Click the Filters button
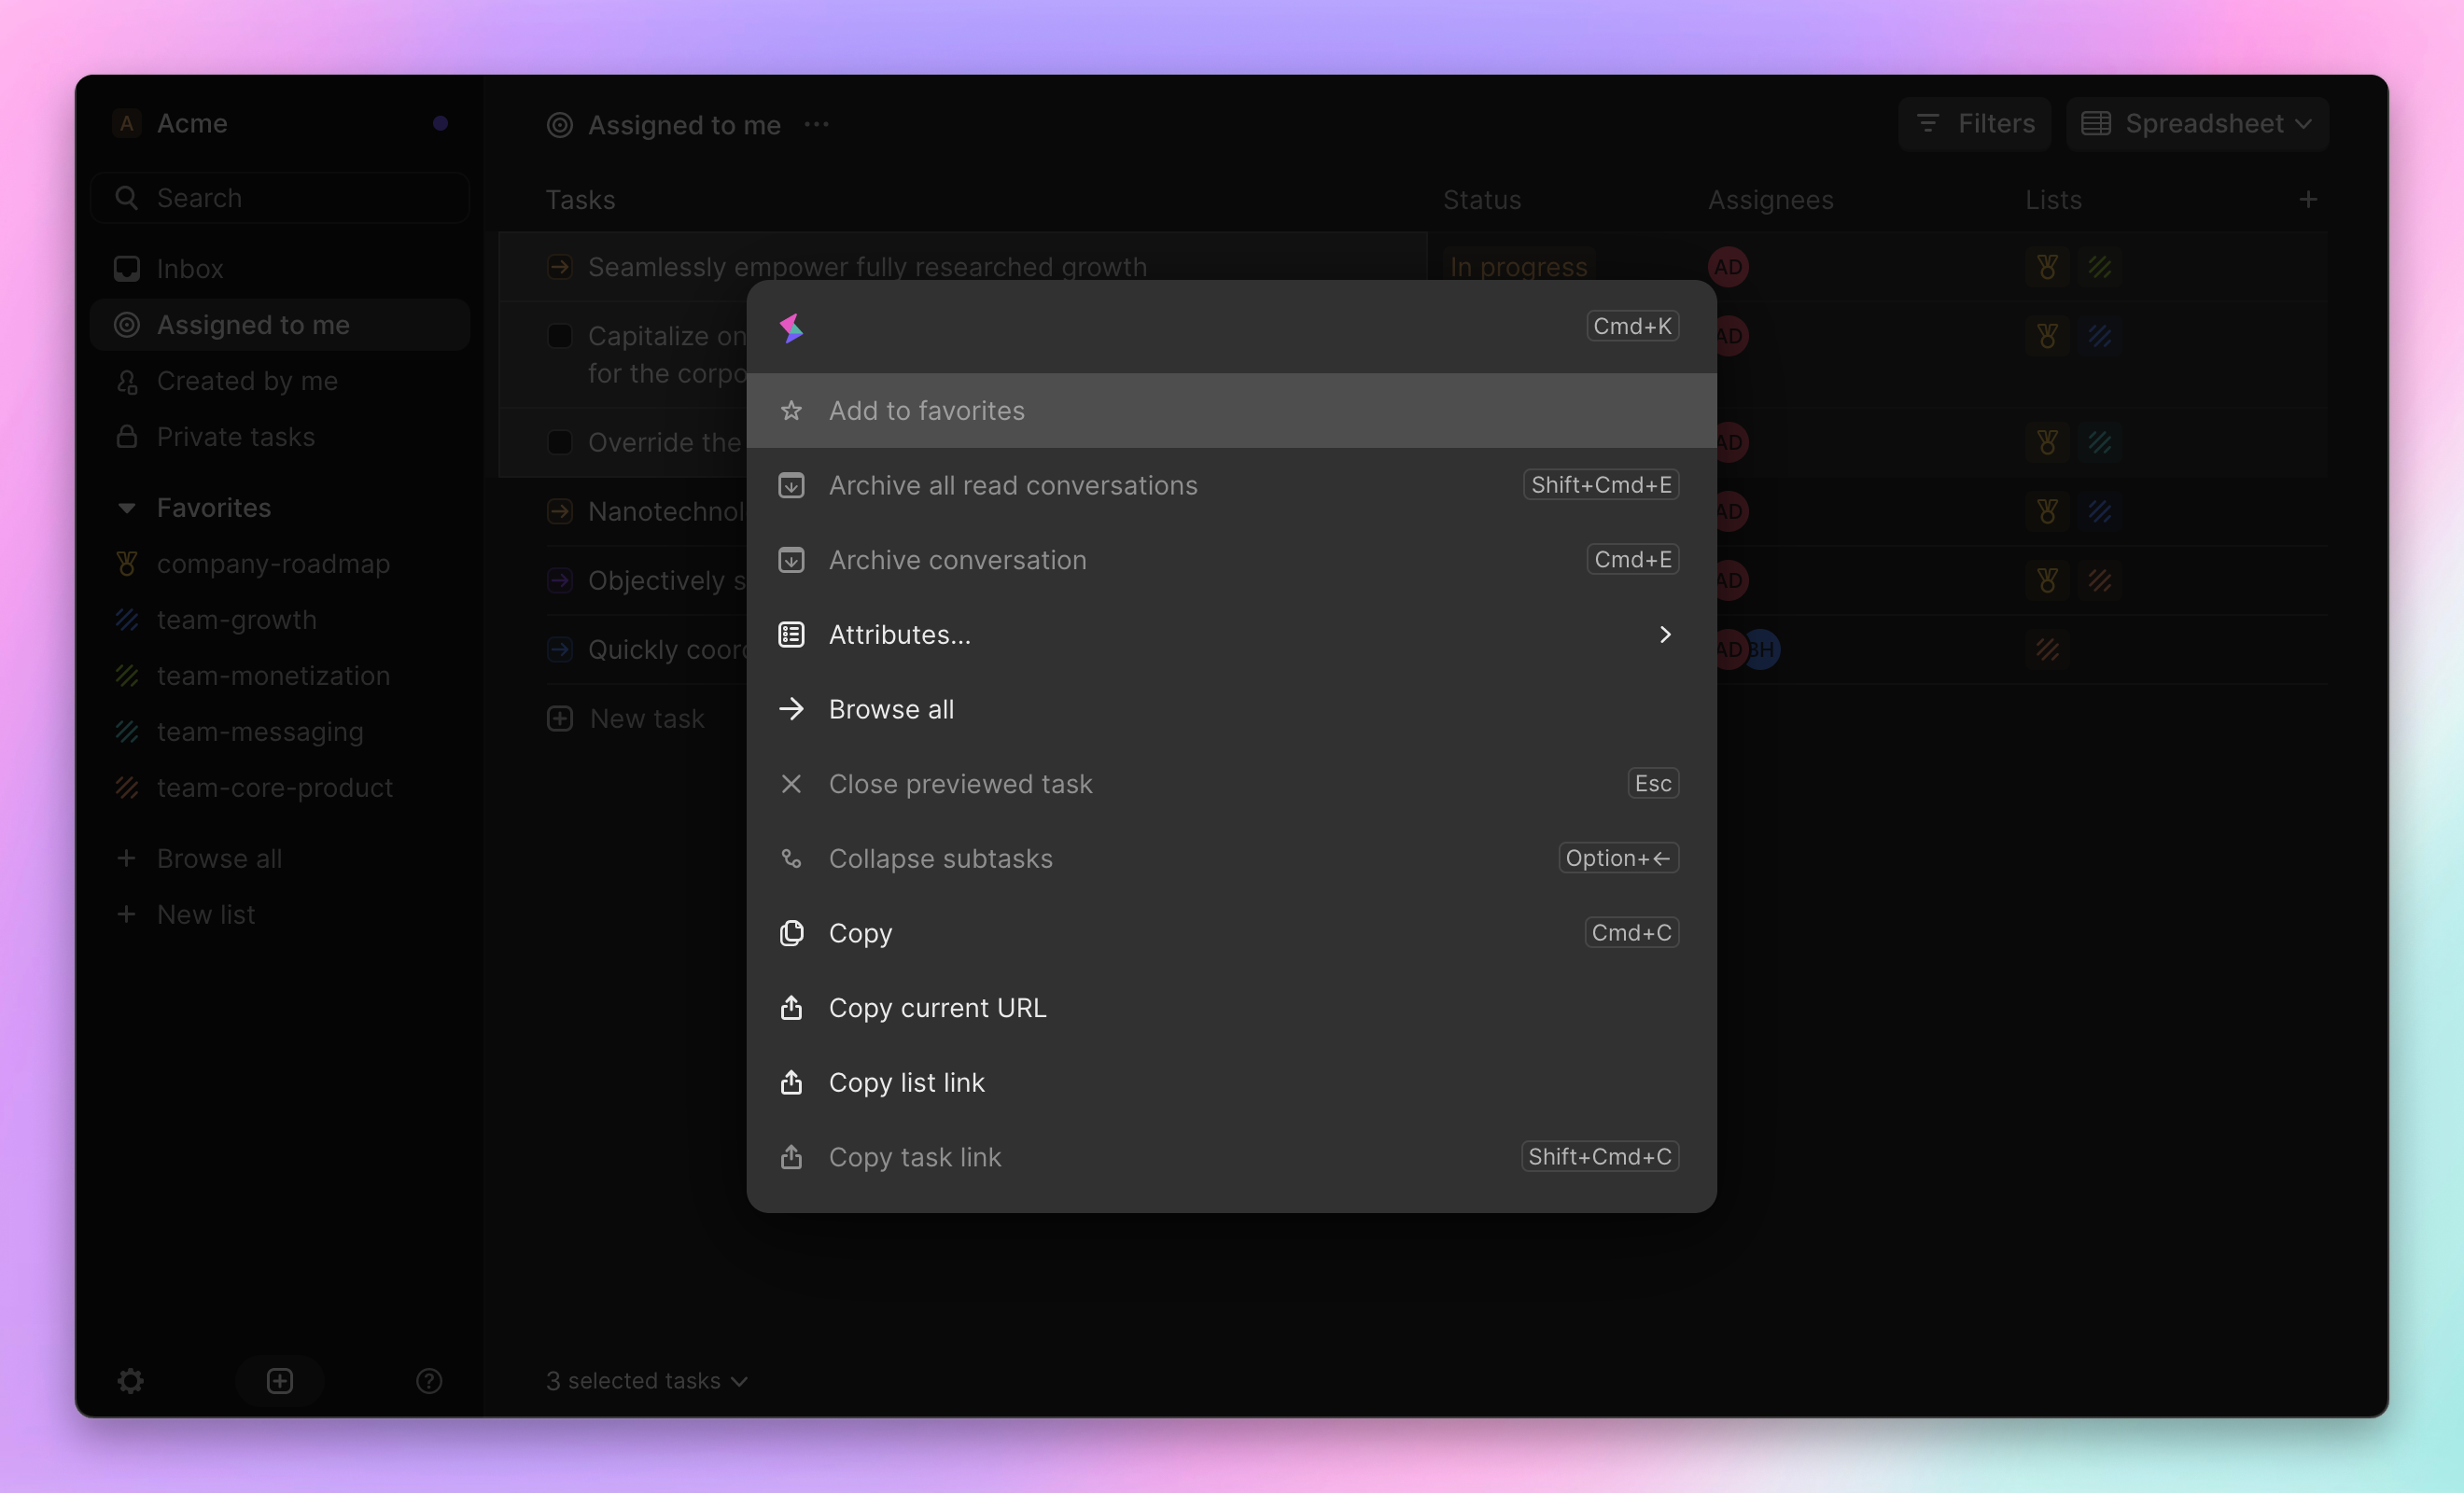 pos(1975,123)
